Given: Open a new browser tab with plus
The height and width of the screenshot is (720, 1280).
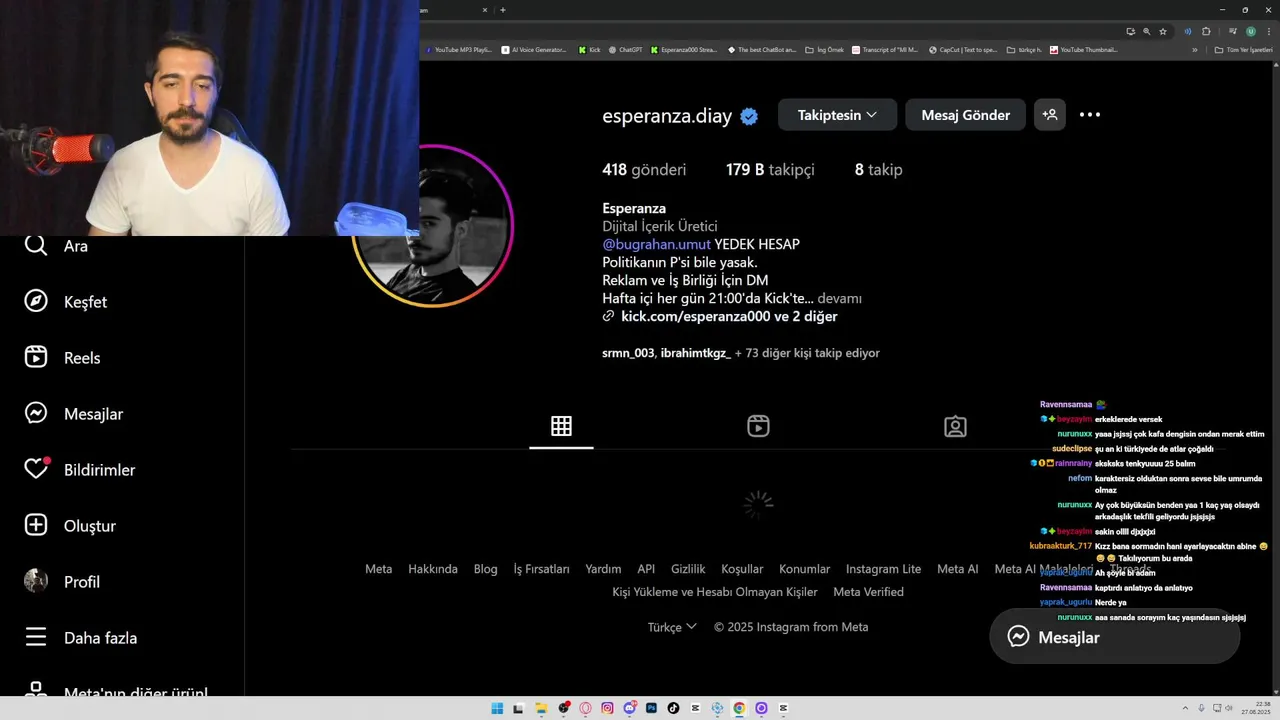Looking at the screenshot, I should [503, 10].
